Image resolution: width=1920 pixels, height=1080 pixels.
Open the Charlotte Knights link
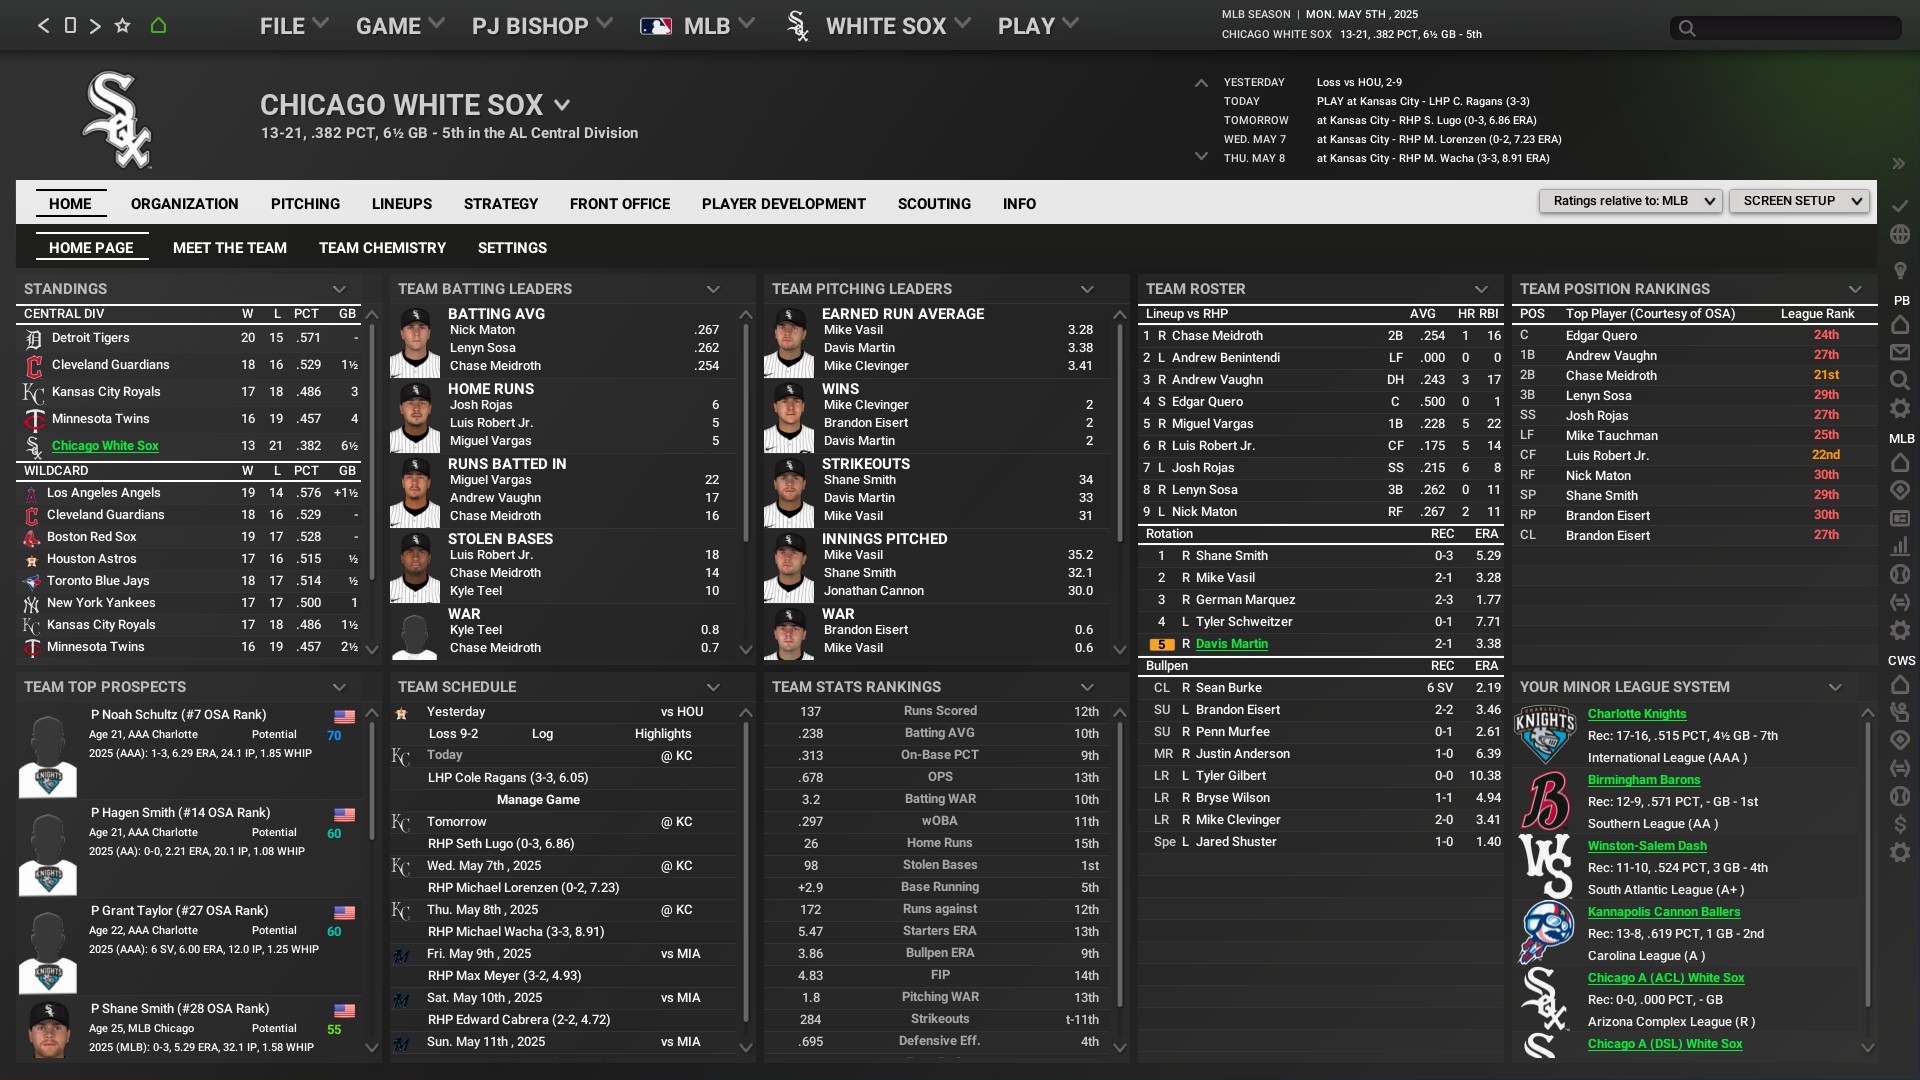[x=1636, y=714]
